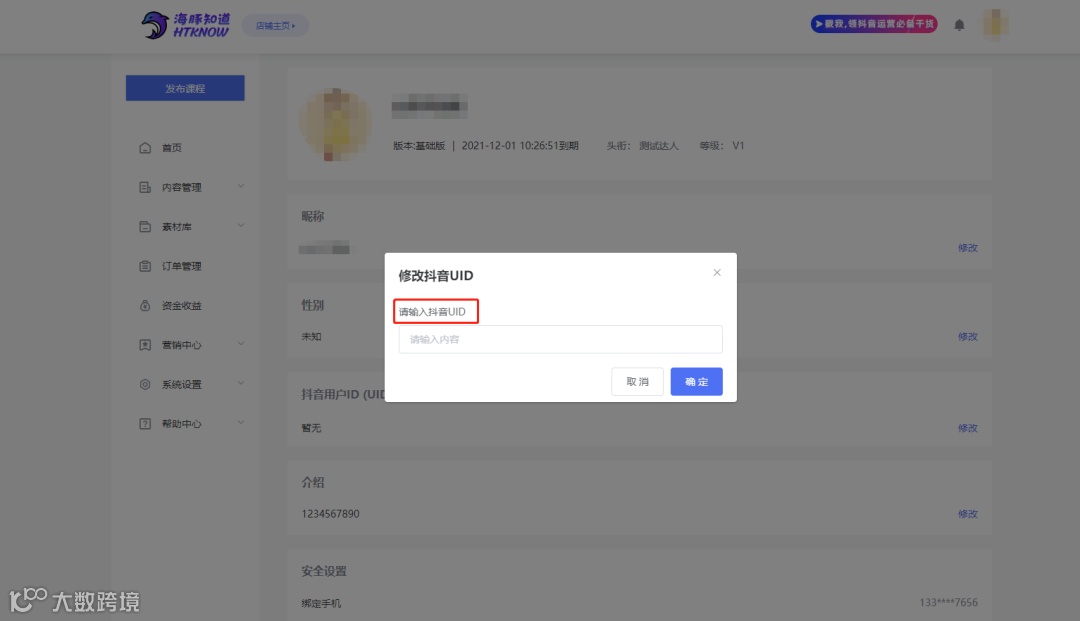Open the notification bell

click(x=959, y=25)
